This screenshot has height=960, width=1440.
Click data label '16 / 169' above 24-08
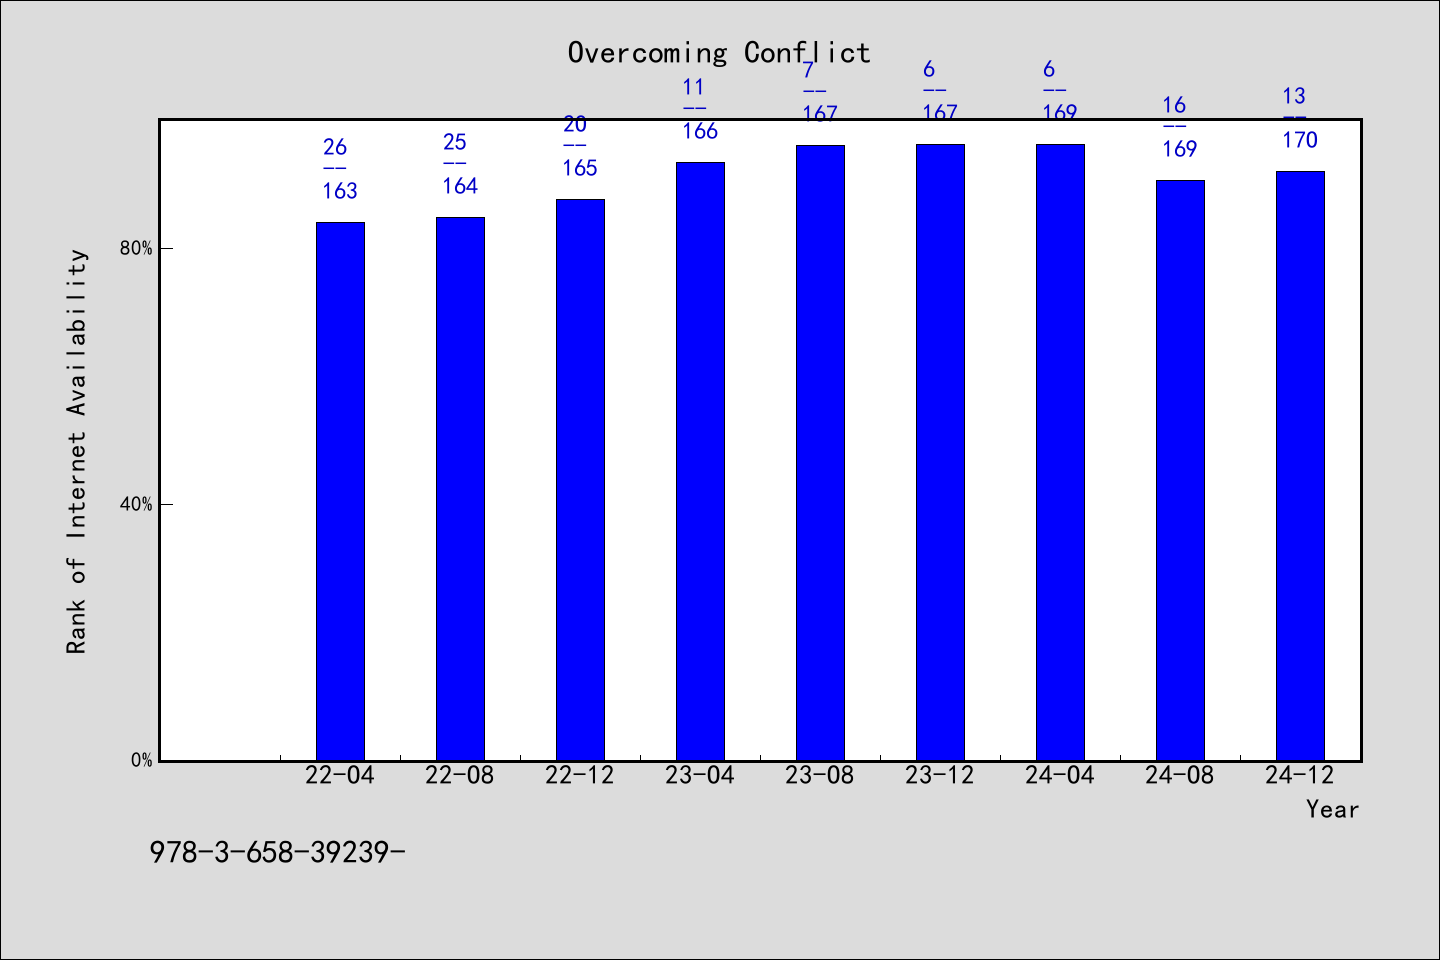[1180, 127]
